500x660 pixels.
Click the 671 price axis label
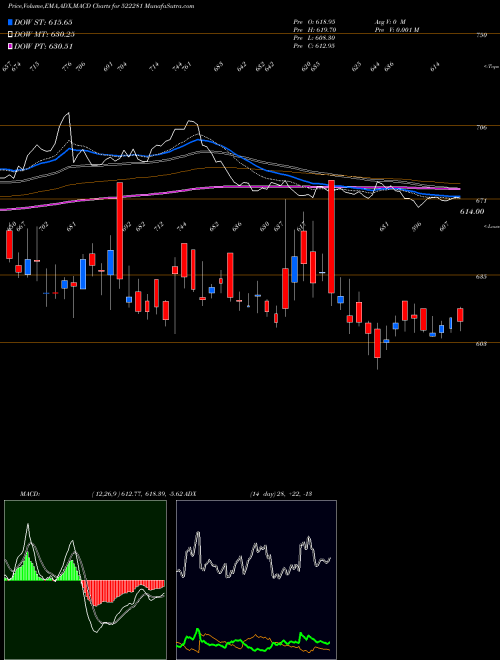click(481, 201)
